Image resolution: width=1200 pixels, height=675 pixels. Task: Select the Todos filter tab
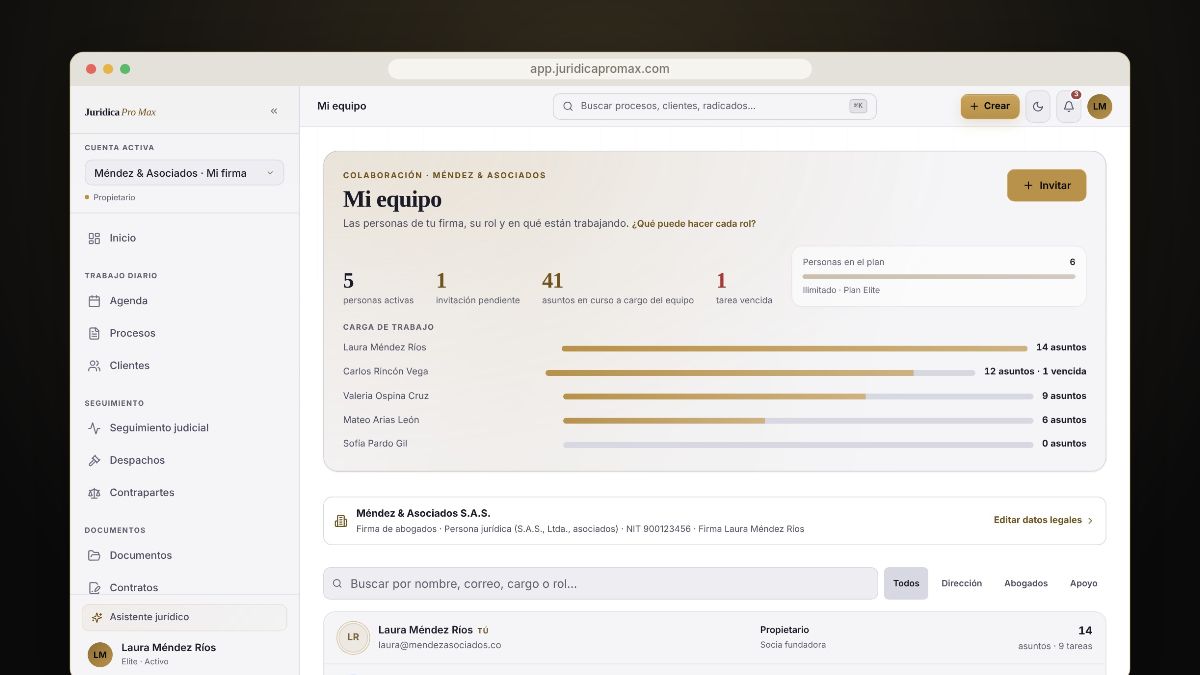[x=906, y=583]
